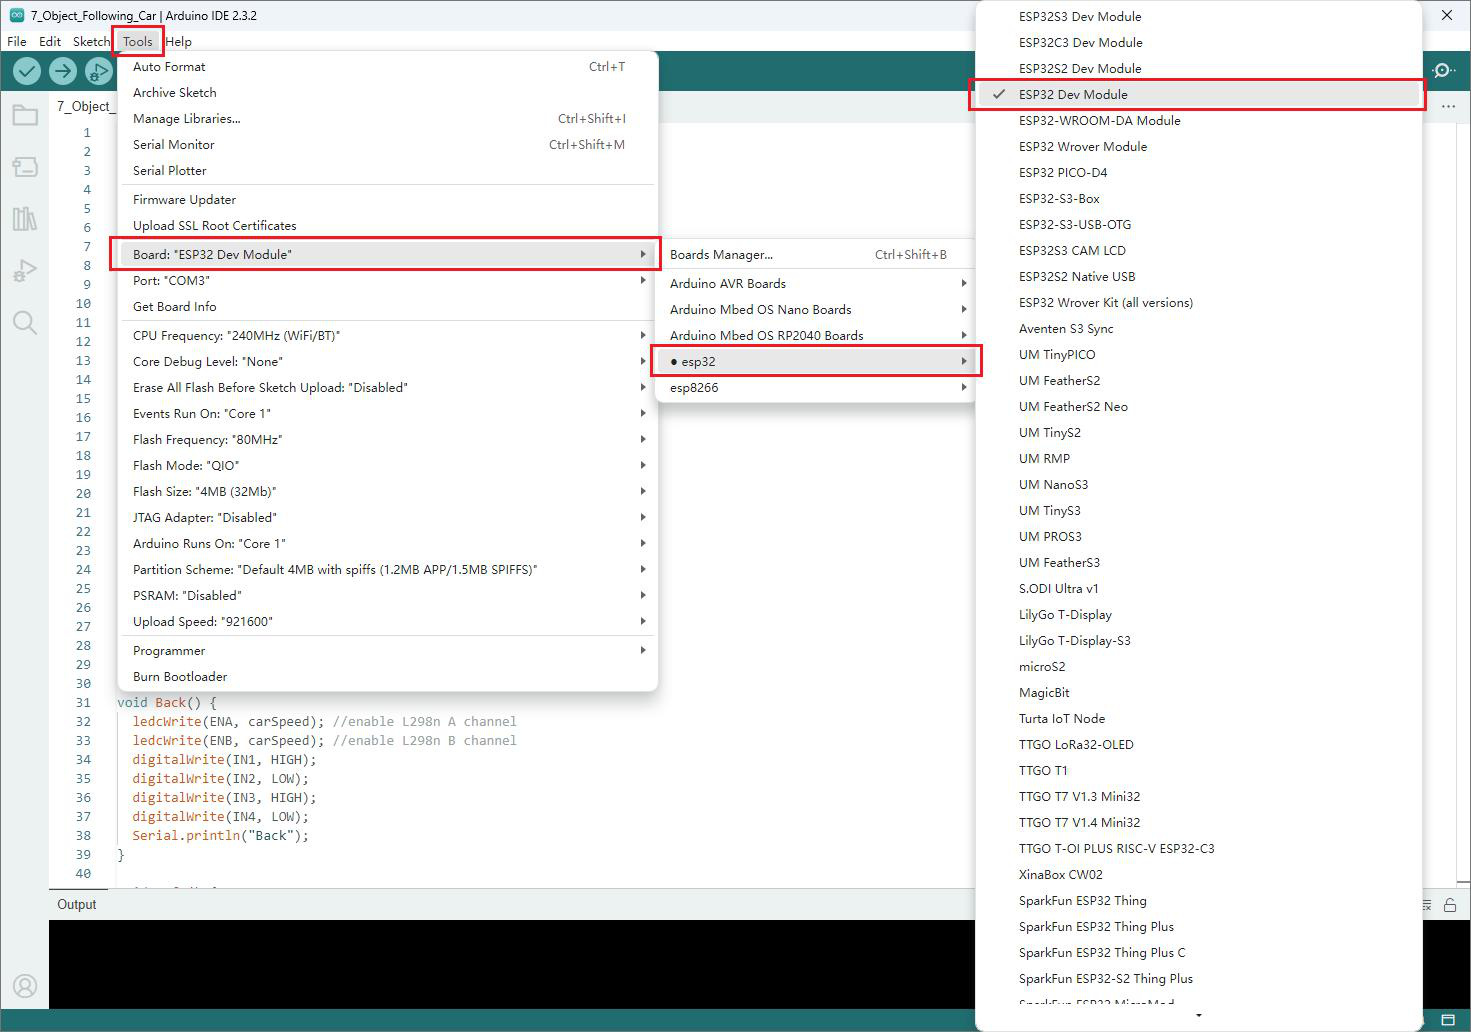Expand the Port: "COM3" submenu
Image resolution: width=1471 pixels, height=1032 pixels.
388,280
